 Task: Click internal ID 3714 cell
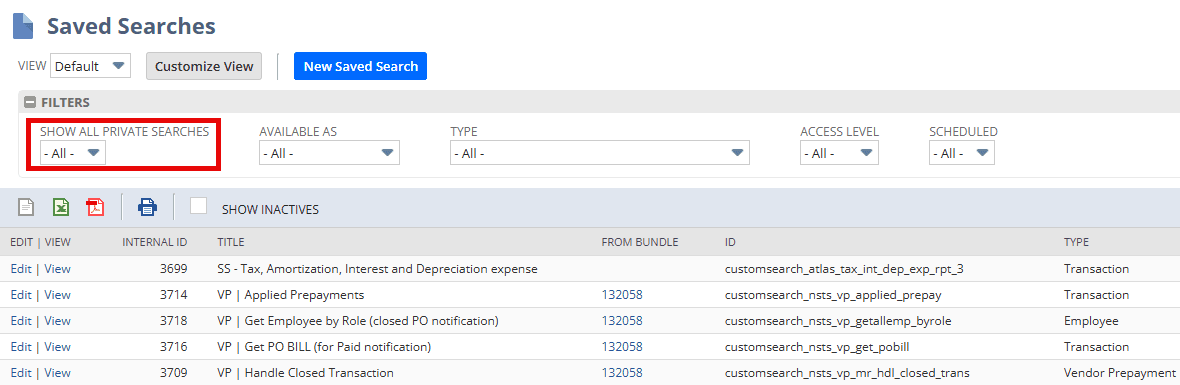pyautogui.click(x=174, y=295)
